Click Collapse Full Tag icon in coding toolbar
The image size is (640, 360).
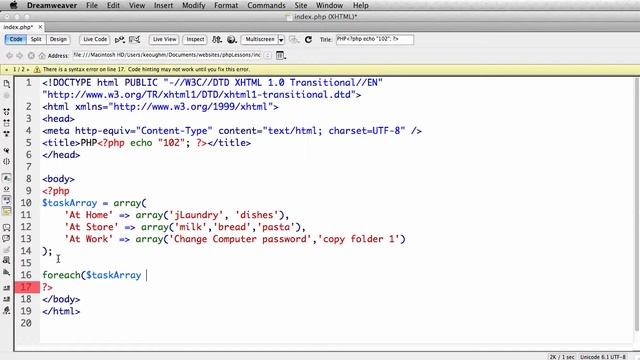[x=7, y=111]
